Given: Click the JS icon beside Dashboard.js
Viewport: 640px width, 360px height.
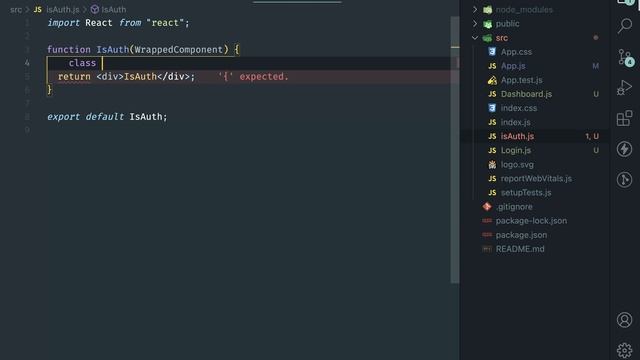Looking at the screenshot, I should click(492, 94).
